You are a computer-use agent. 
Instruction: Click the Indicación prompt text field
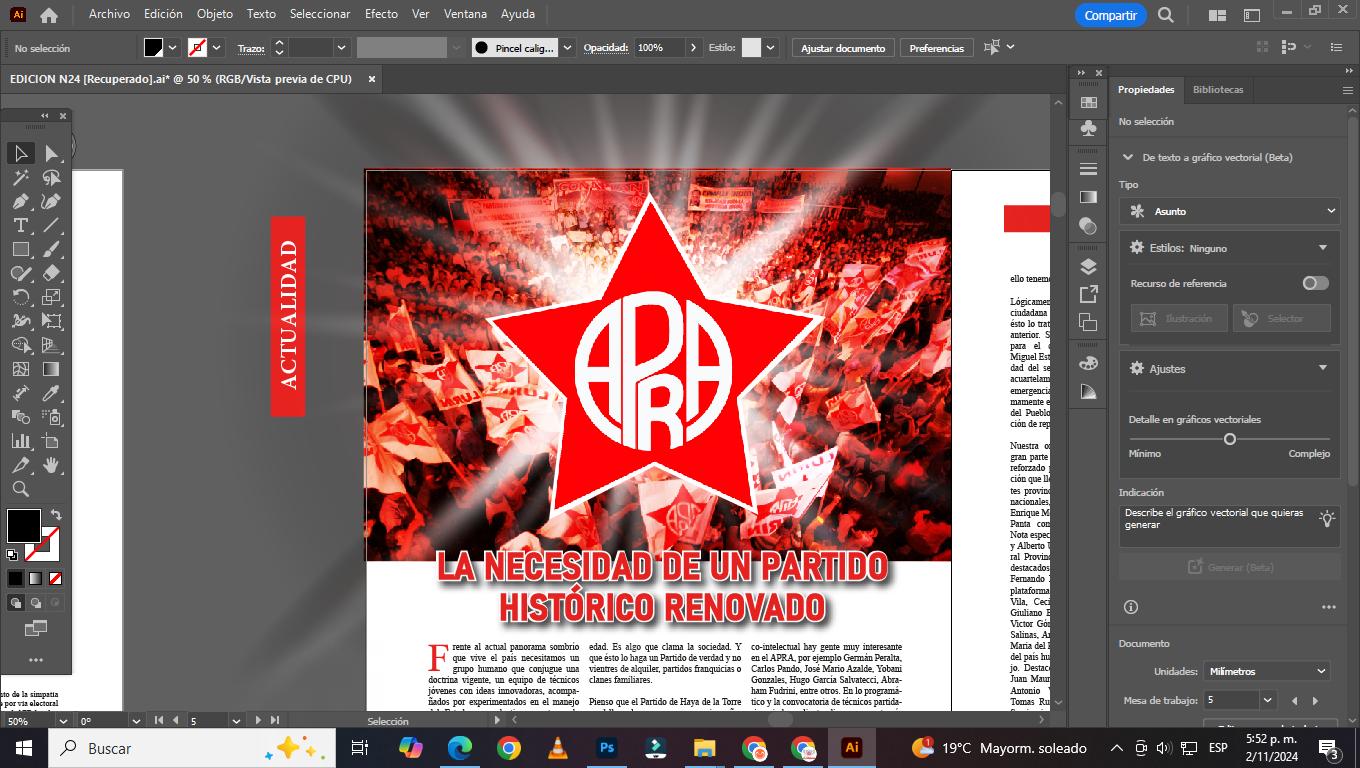(1229, 525)
